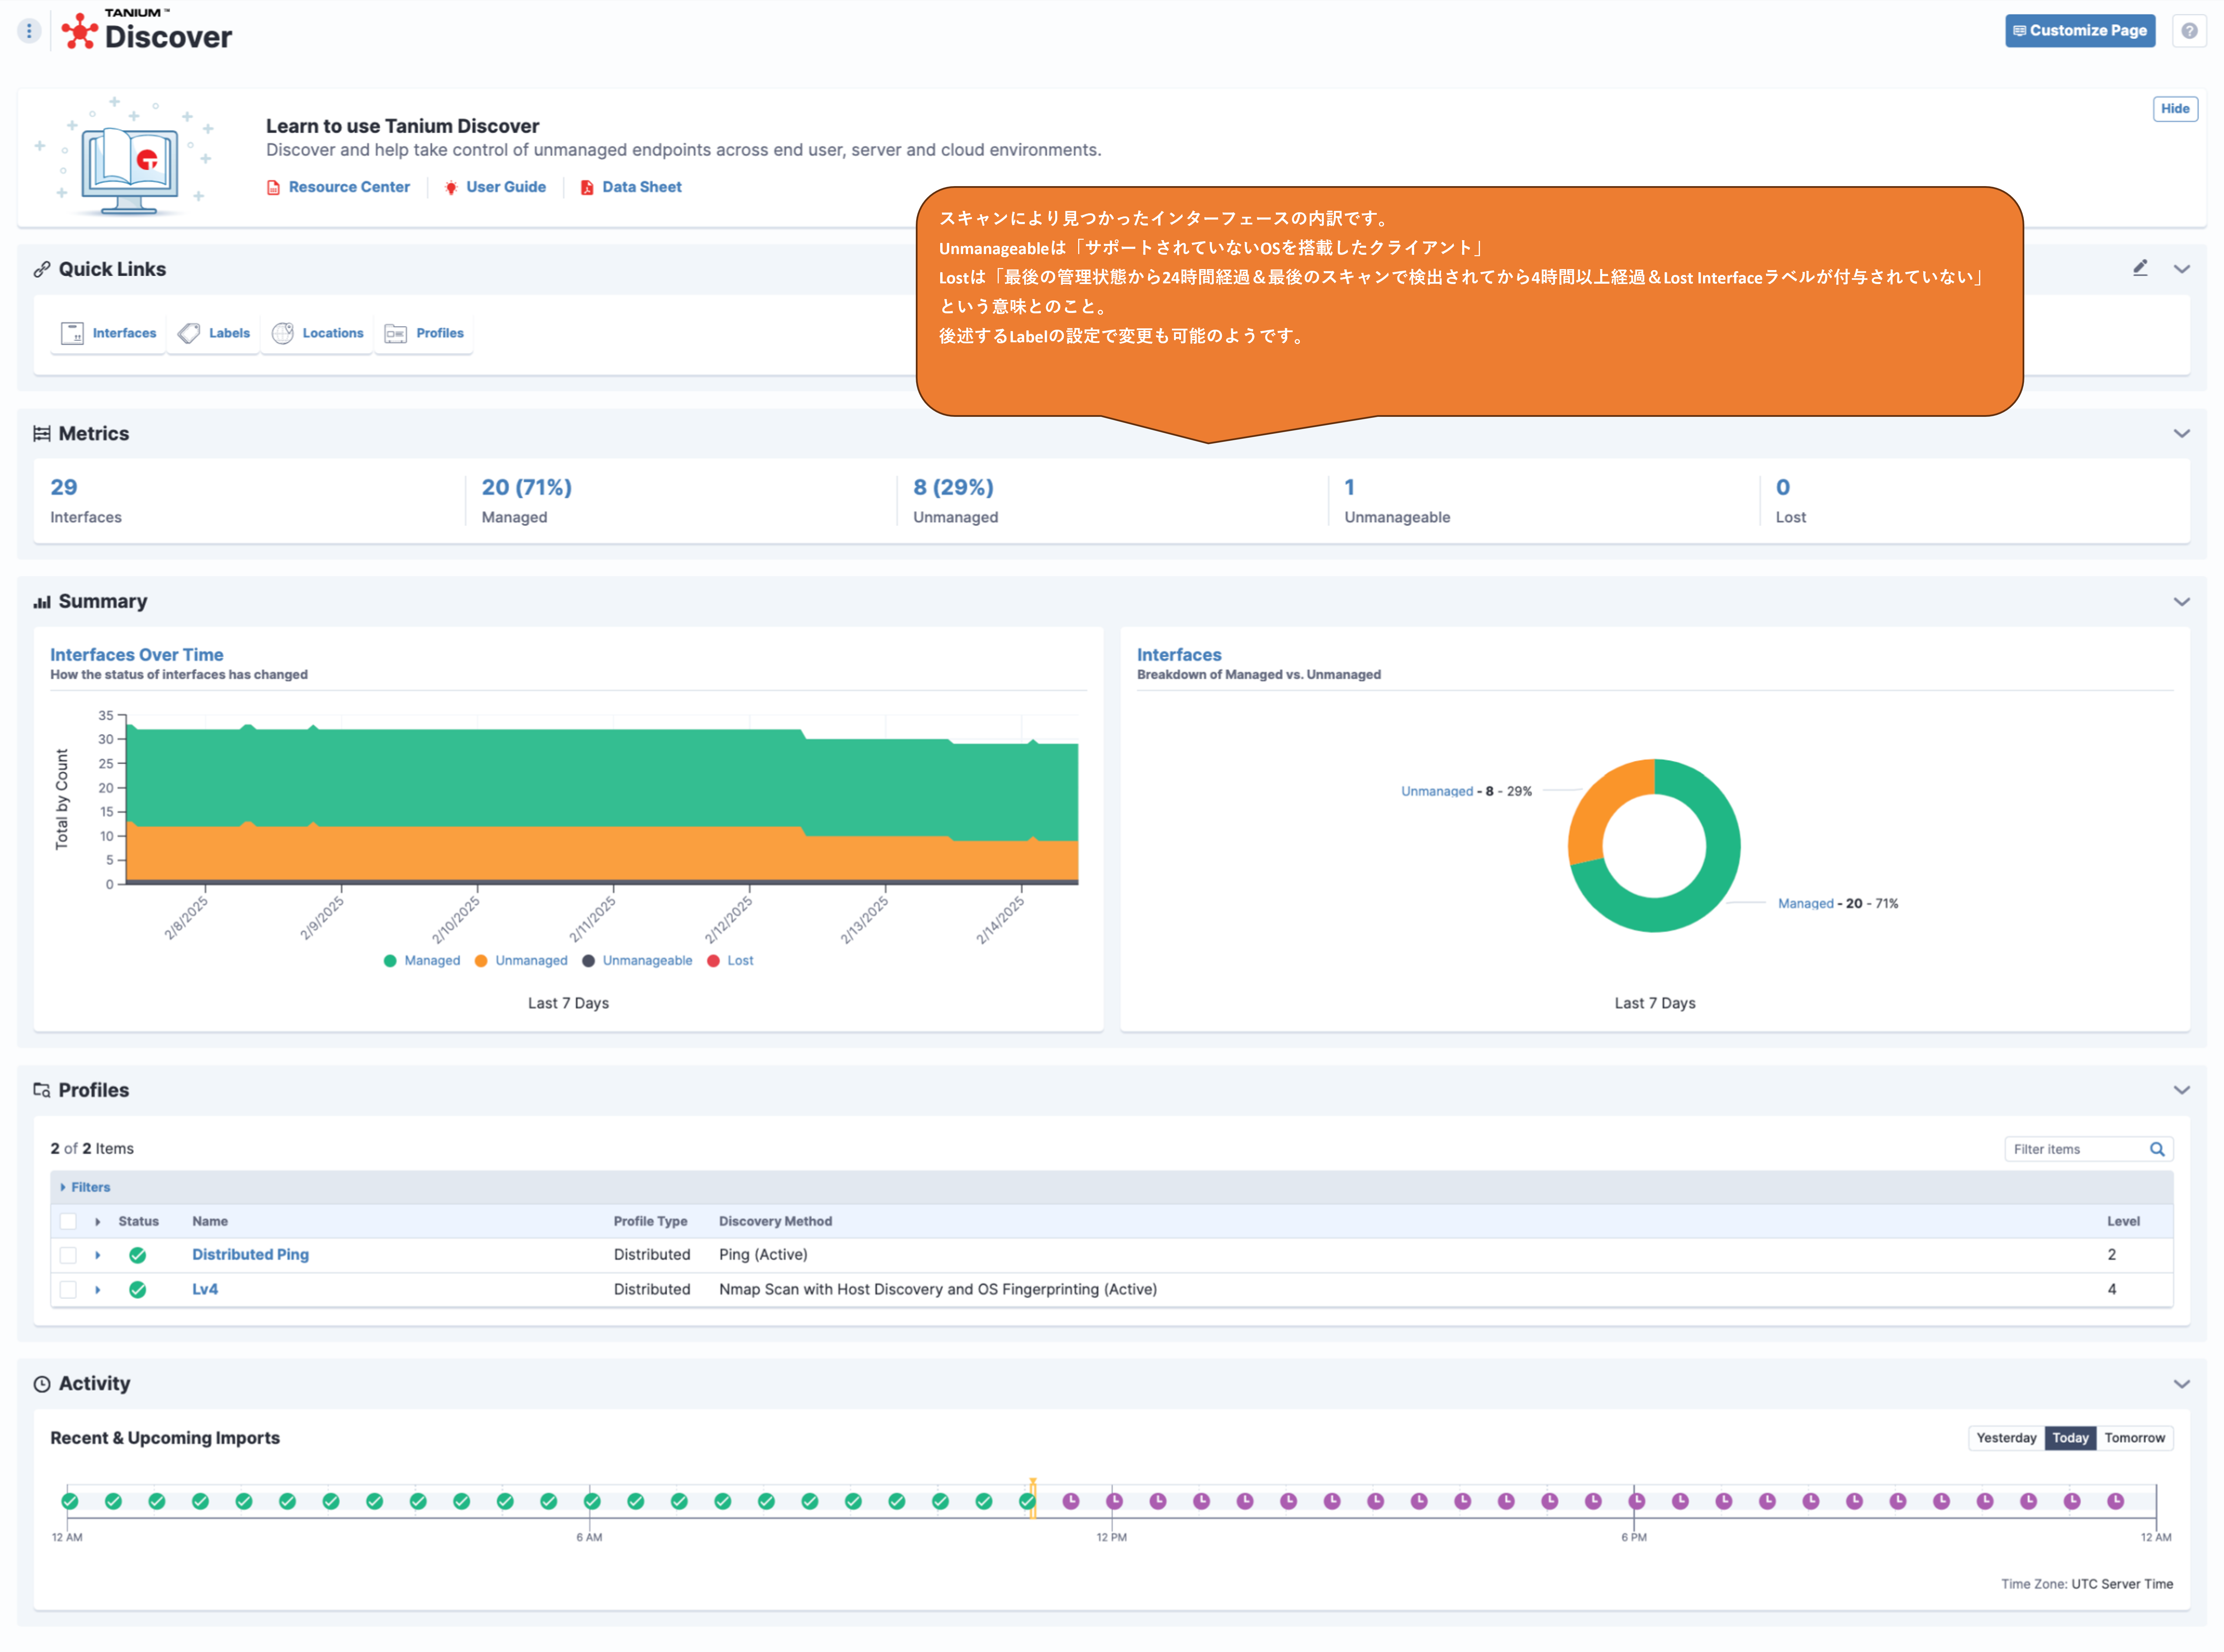Expand the Lv4 row details
Viewport: 2224px width, 1652px height.
tap(98, 1290)
